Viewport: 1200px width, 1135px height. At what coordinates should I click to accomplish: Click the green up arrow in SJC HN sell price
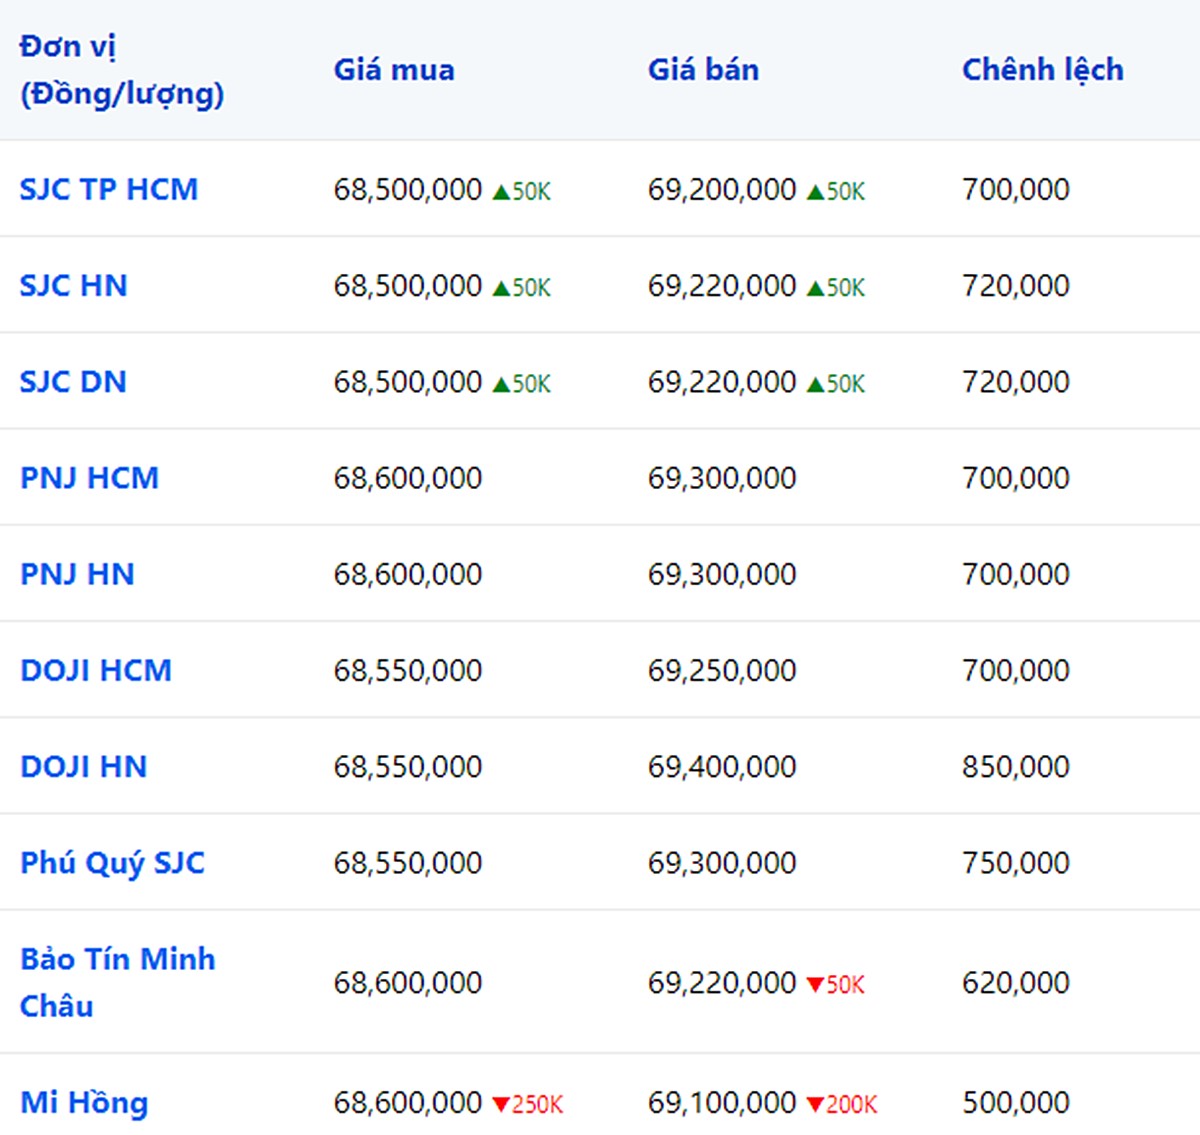tap(816, 288)
